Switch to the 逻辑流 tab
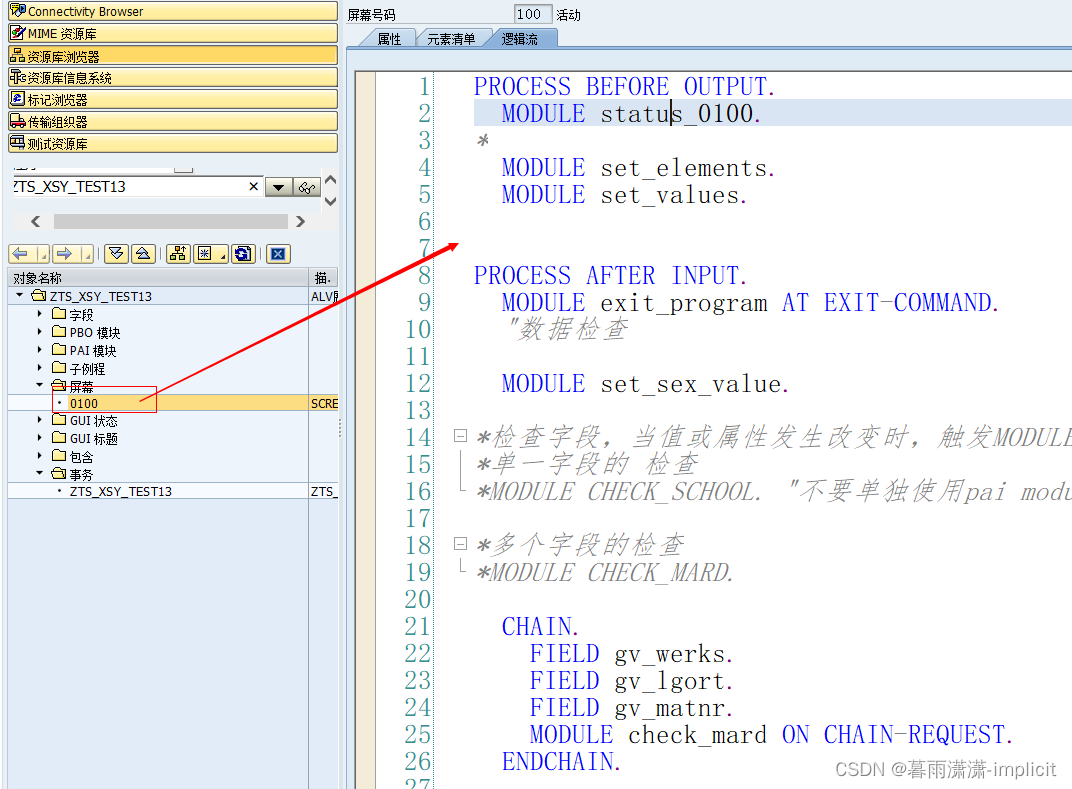The width and height of the screenshot is (1072, 789). click(520, 39)
